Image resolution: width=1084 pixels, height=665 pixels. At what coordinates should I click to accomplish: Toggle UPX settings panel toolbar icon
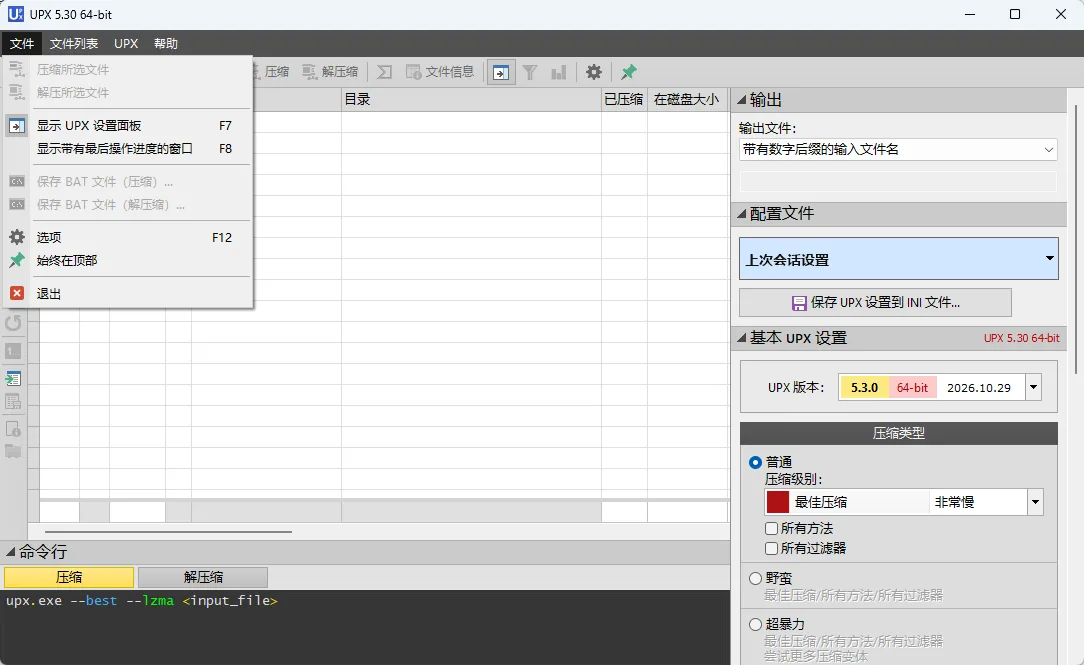click(501, 72)
